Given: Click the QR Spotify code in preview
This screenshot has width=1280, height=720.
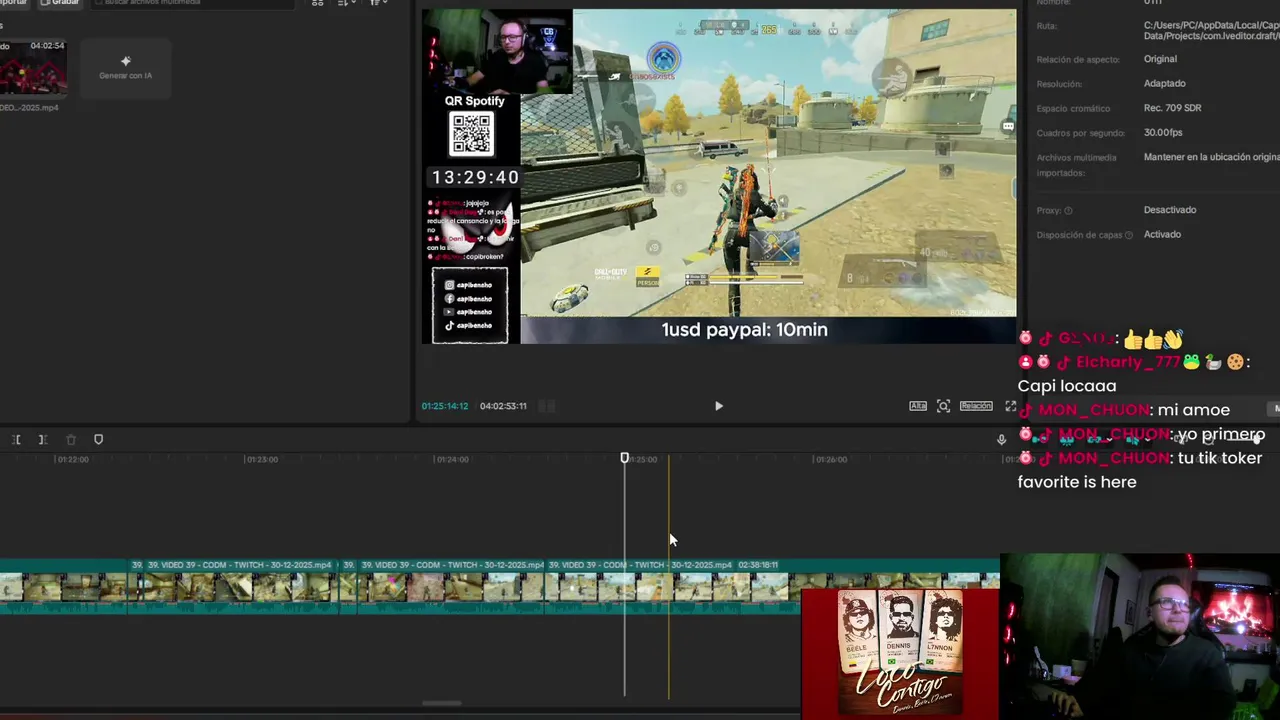Looking at the screenshot, I should coord(472,134).
